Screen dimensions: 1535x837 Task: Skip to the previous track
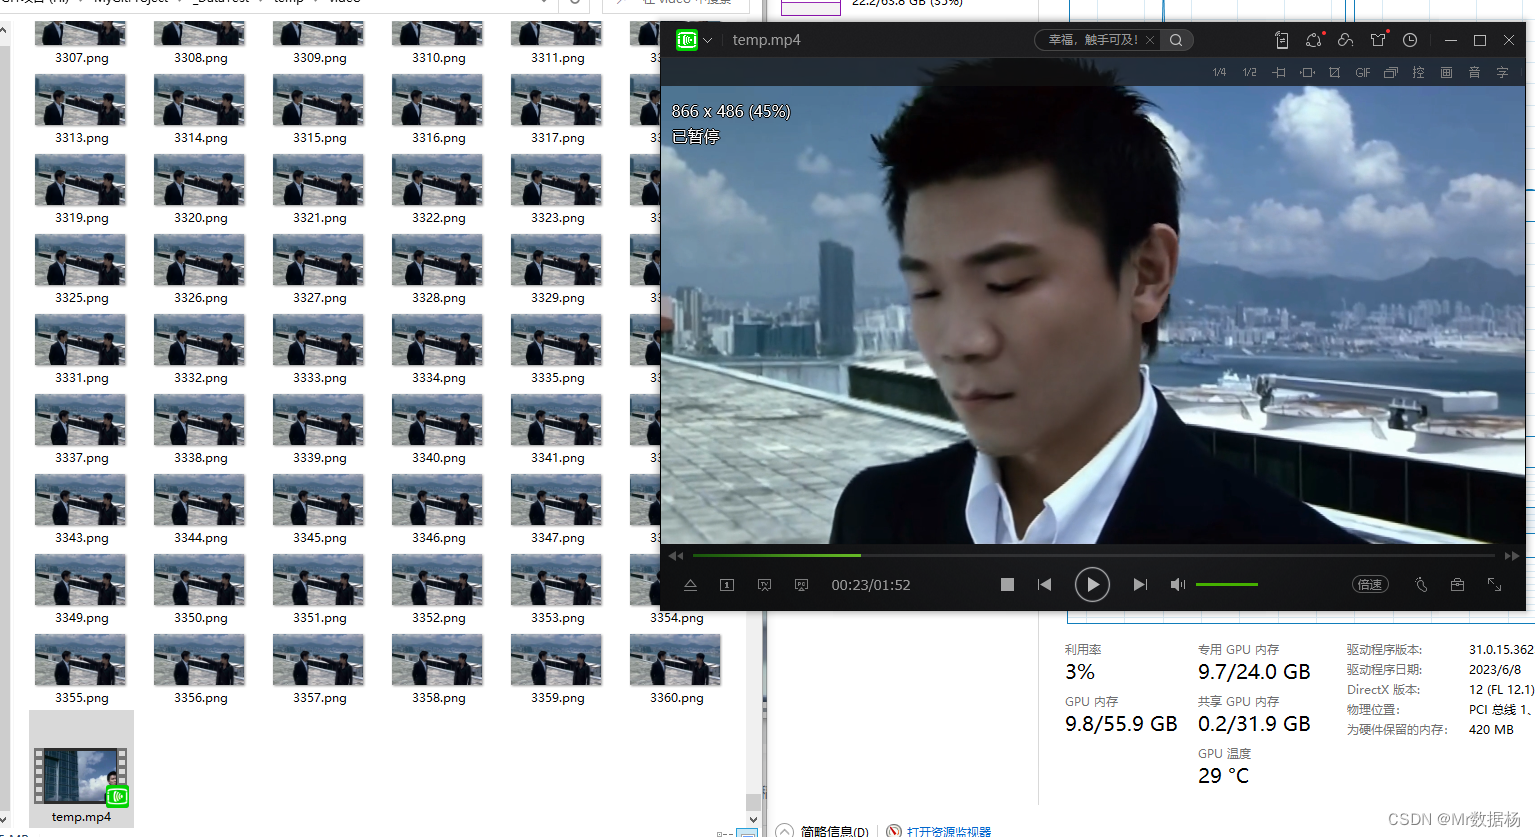[x=1044, y=585]
